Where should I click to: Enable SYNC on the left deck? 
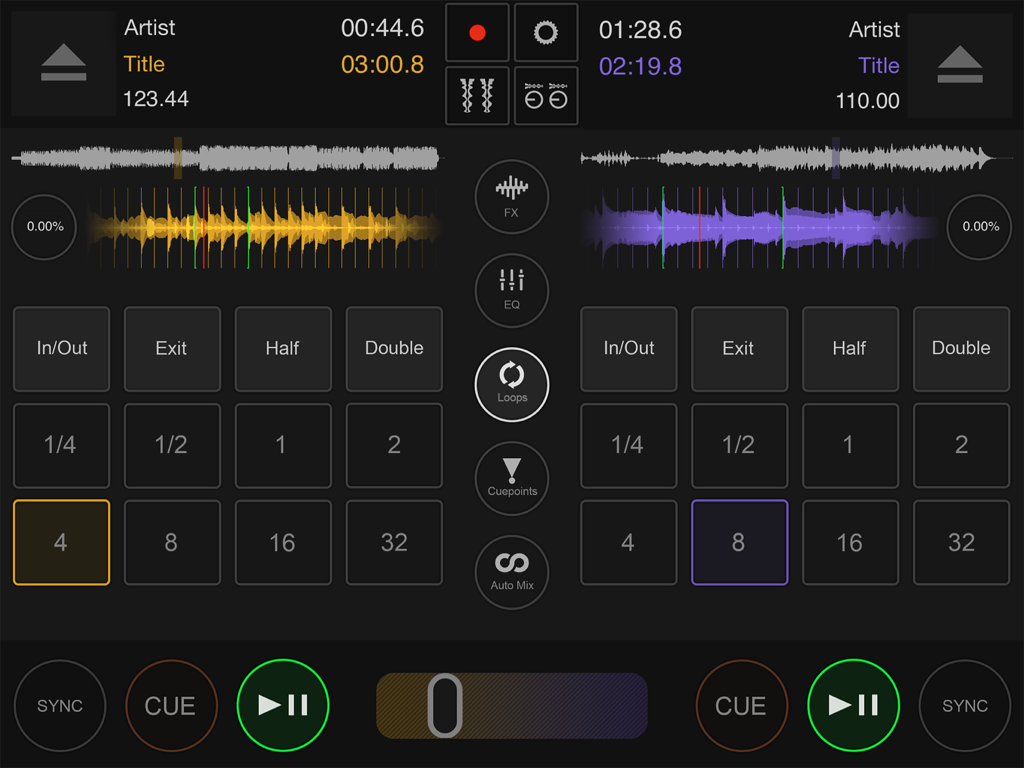coord(60,705)
